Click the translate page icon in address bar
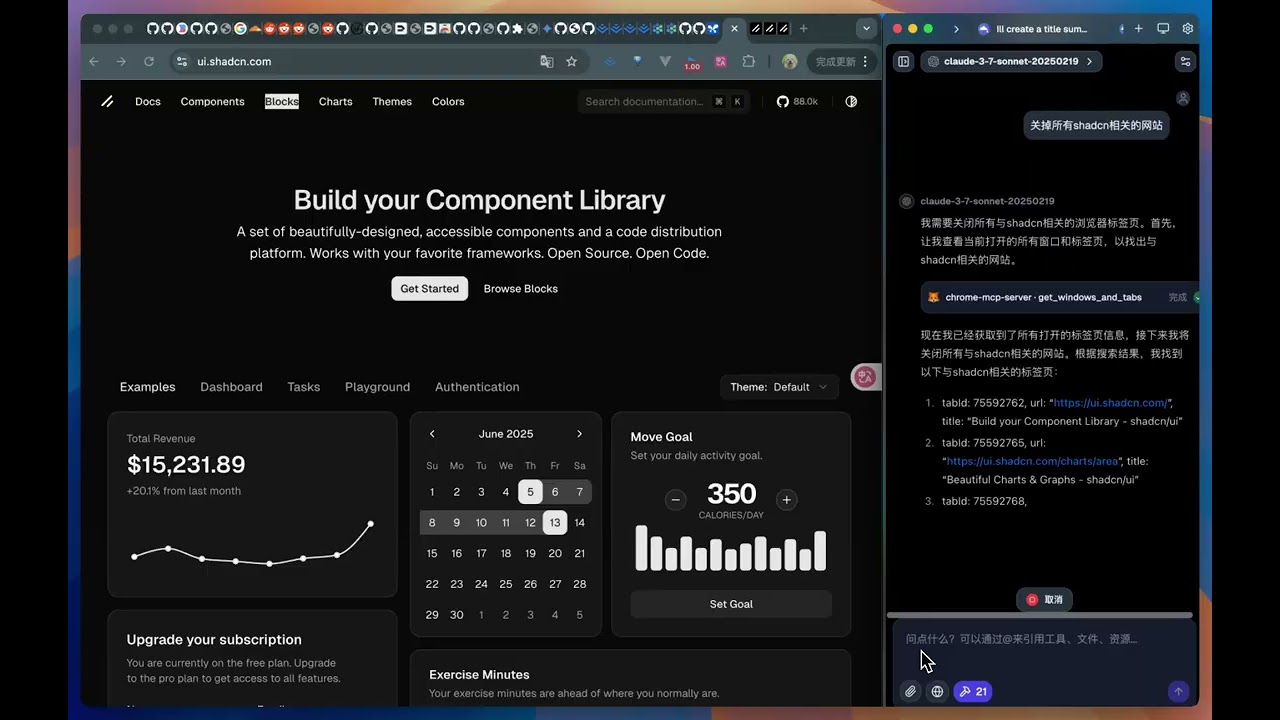This screenshot has height=720, width=1280. [546, 61]
